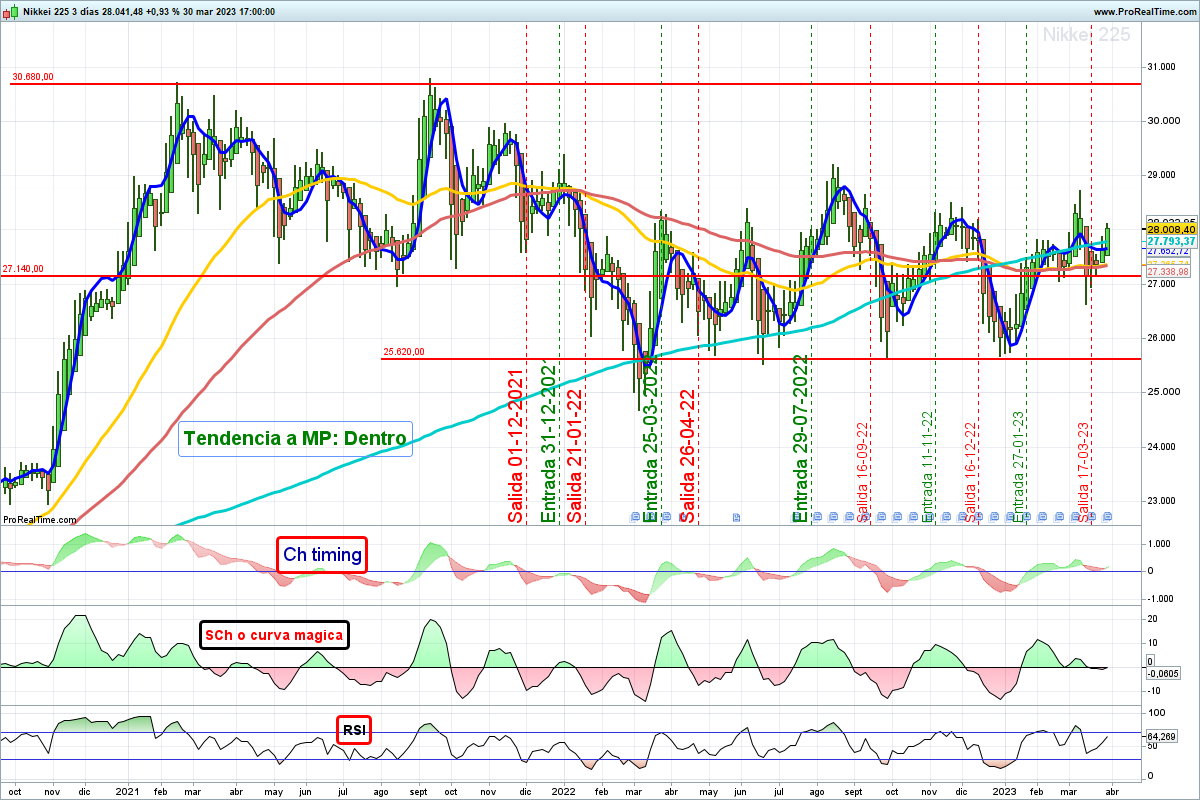The width and height of the screenshot is (1200, 800).
Task: Select the 'Salida 16-09-22' marker label
Action: point(863,471)
